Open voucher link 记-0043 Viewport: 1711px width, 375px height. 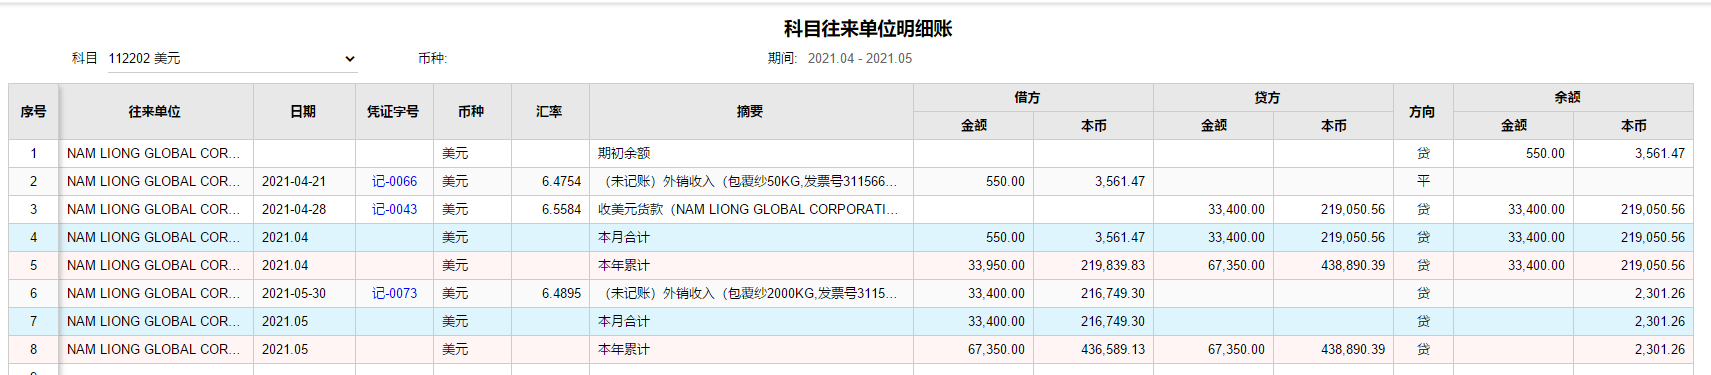[394, 209]
